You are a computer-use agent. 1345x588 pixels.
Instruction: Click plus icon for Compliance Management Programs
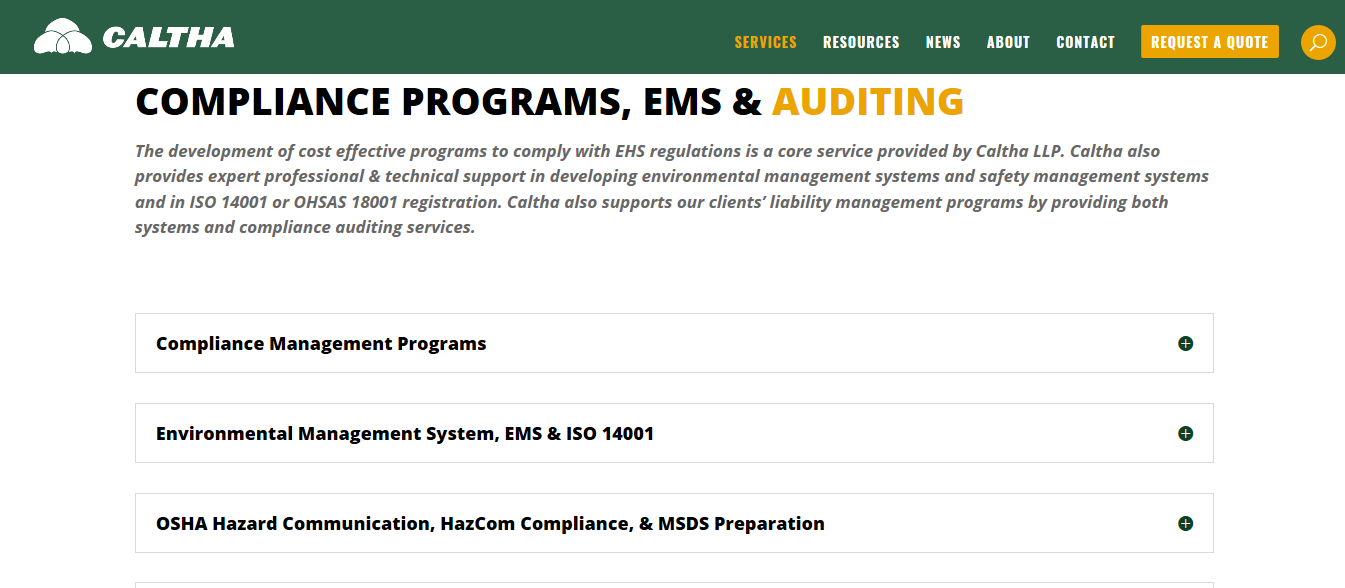pos(1185,343)
